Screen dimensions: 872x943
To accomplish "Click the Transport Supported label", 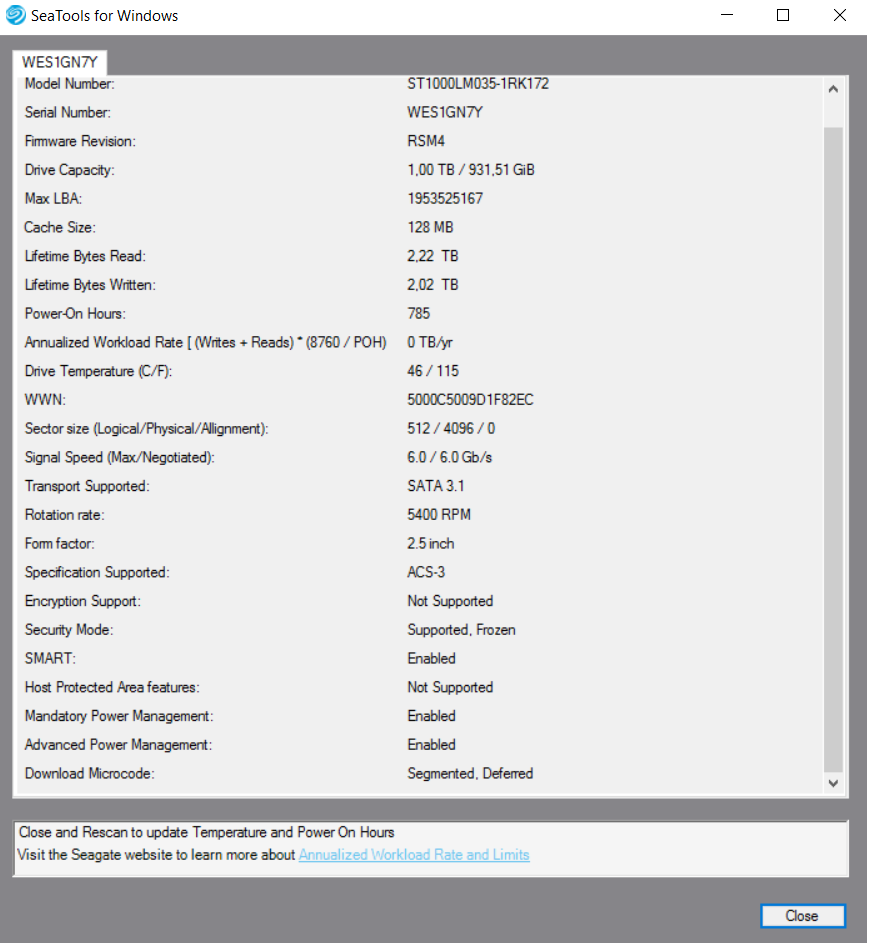I will point(87,486).
